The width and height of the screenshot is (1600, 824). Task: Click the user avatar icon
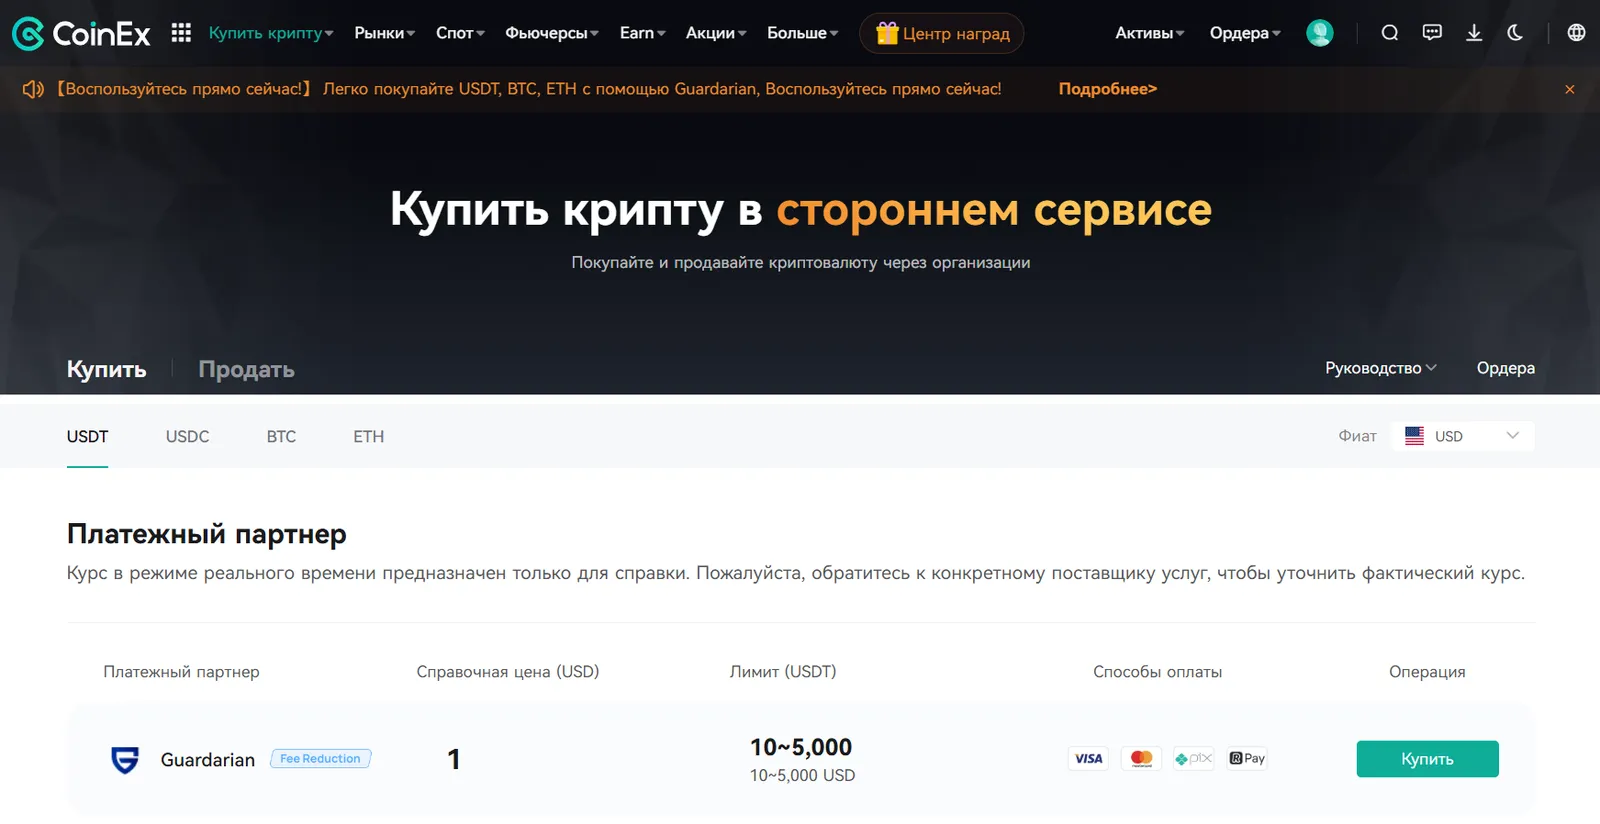click(1320, 33)
